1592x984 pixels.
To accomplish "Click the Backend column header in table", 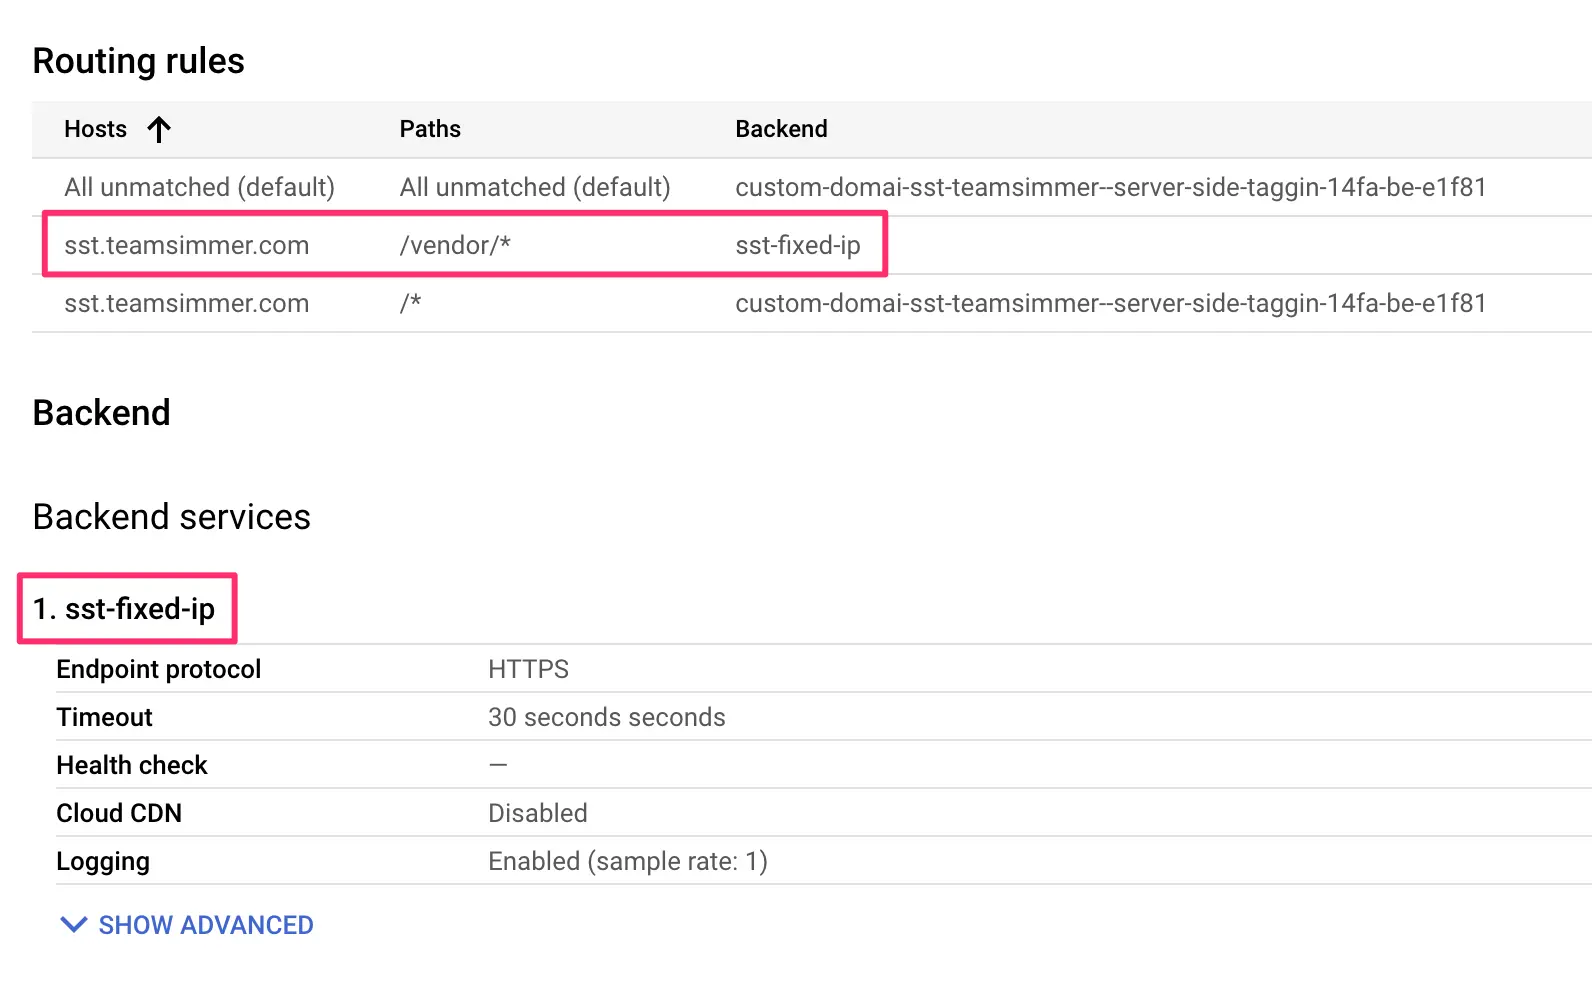I will click(x=781, y=129).
